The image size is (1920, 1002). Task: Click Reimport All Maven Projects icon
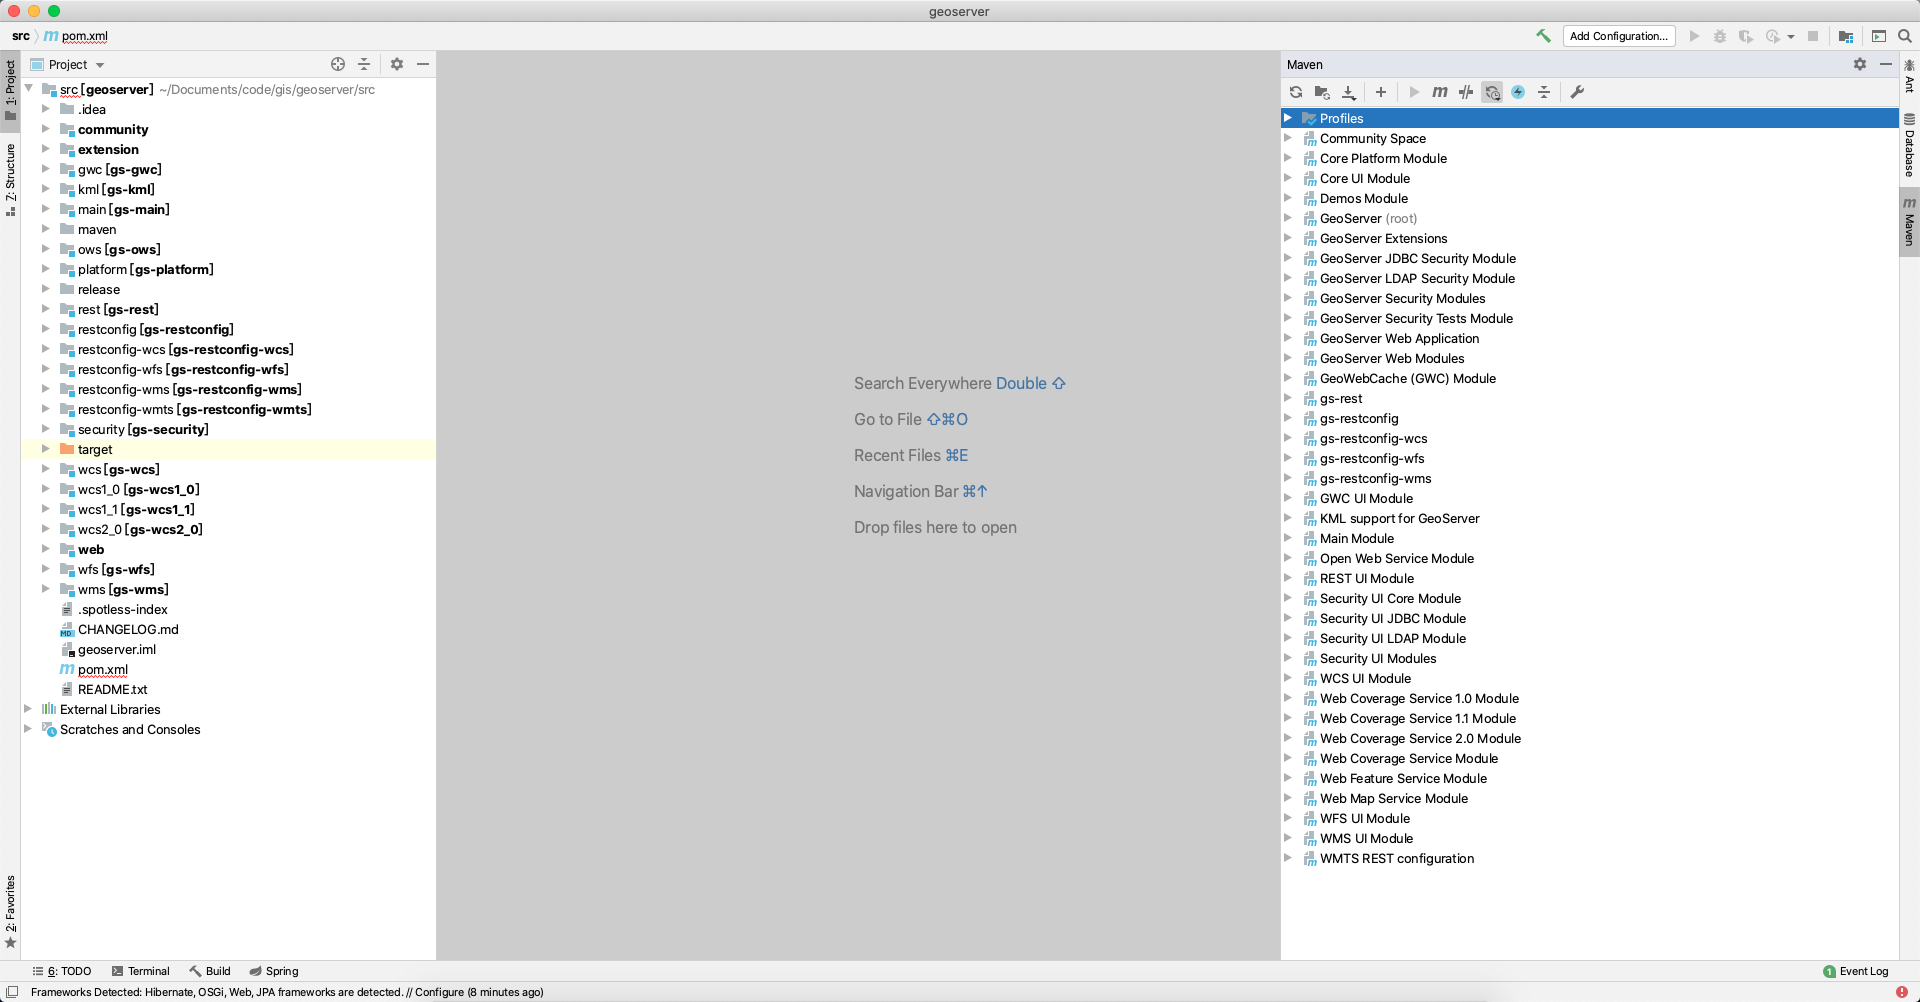click(1296, 92)
